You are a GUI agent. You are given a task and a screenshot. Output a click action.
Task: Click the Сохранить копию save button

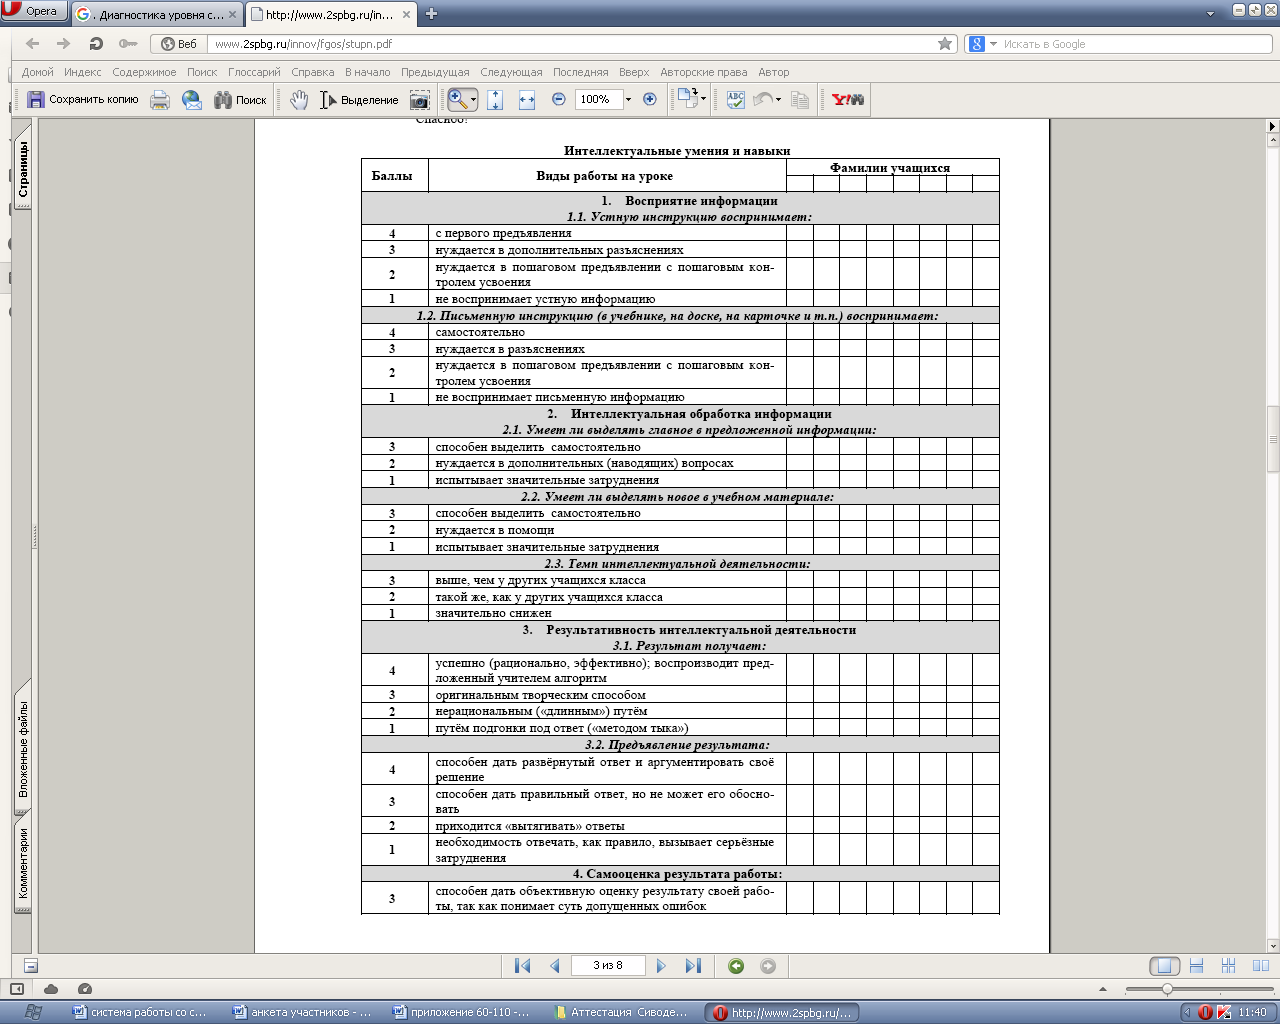[x=83, y=99]
